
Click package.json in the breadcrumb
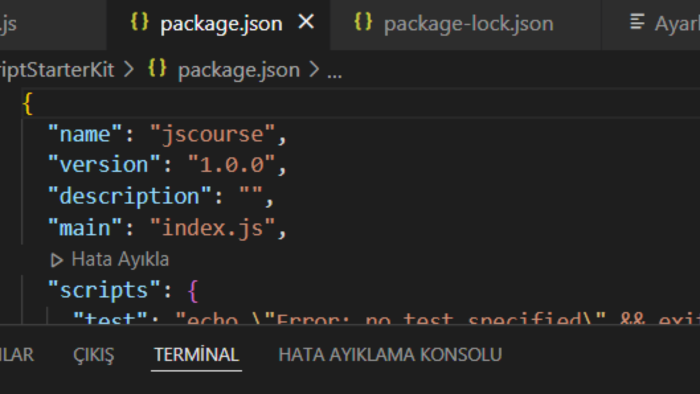[x=239, y=70]
